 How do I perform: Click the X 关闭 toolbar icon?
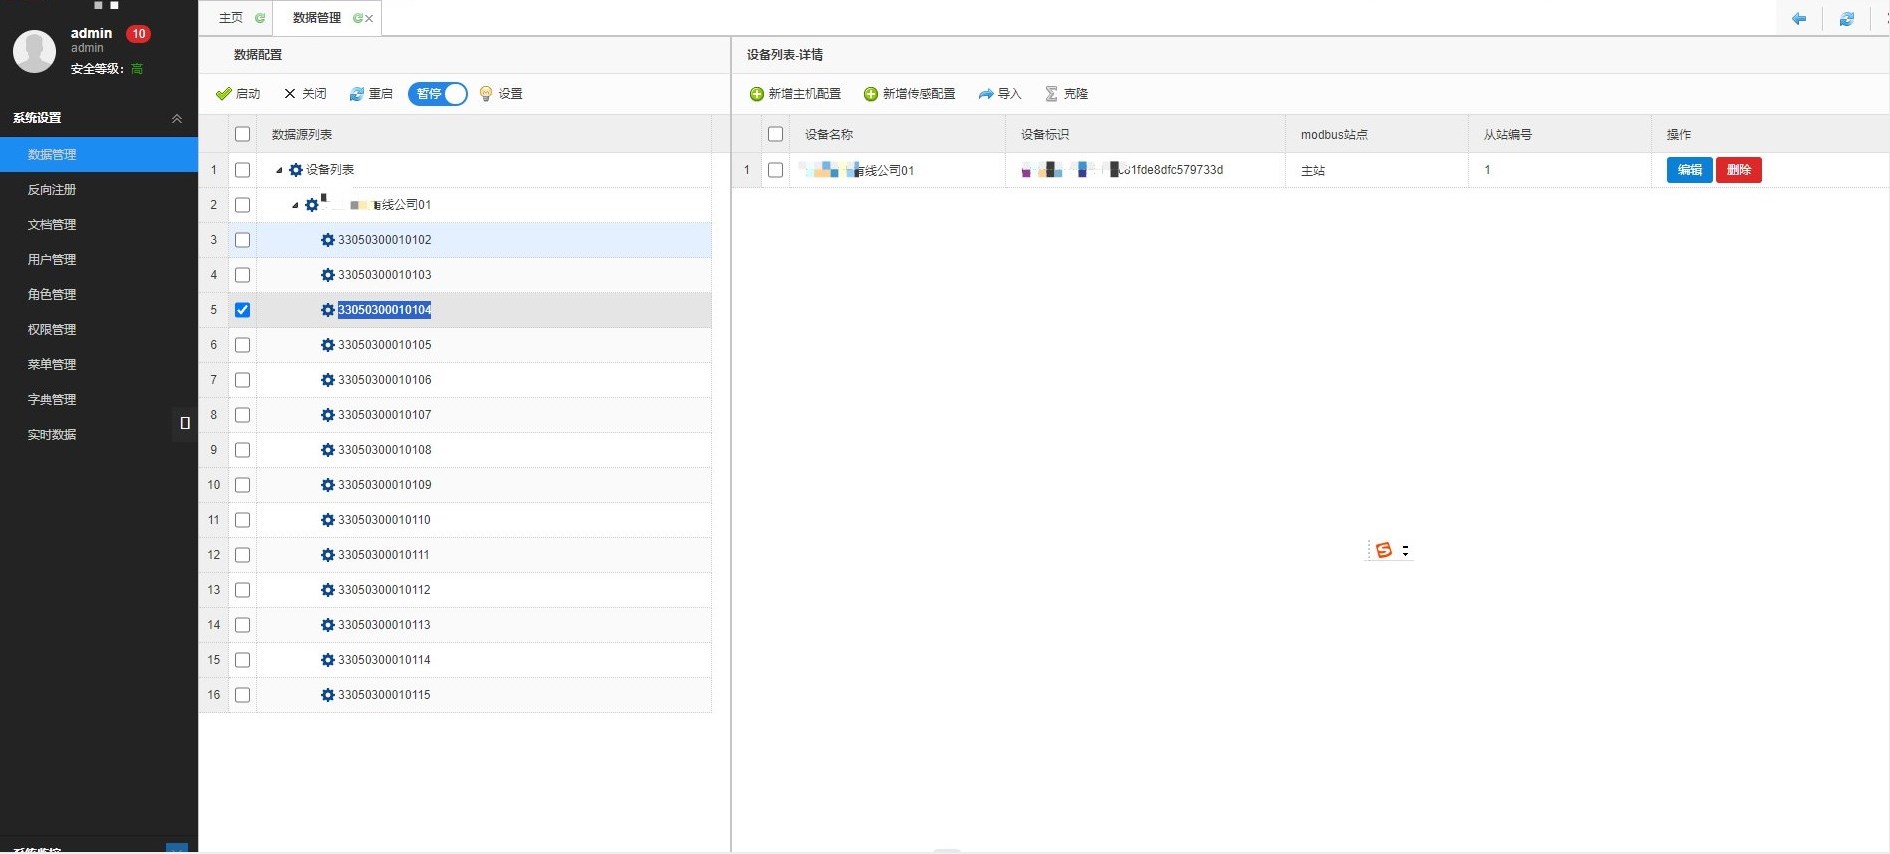[x=290, y=94]
